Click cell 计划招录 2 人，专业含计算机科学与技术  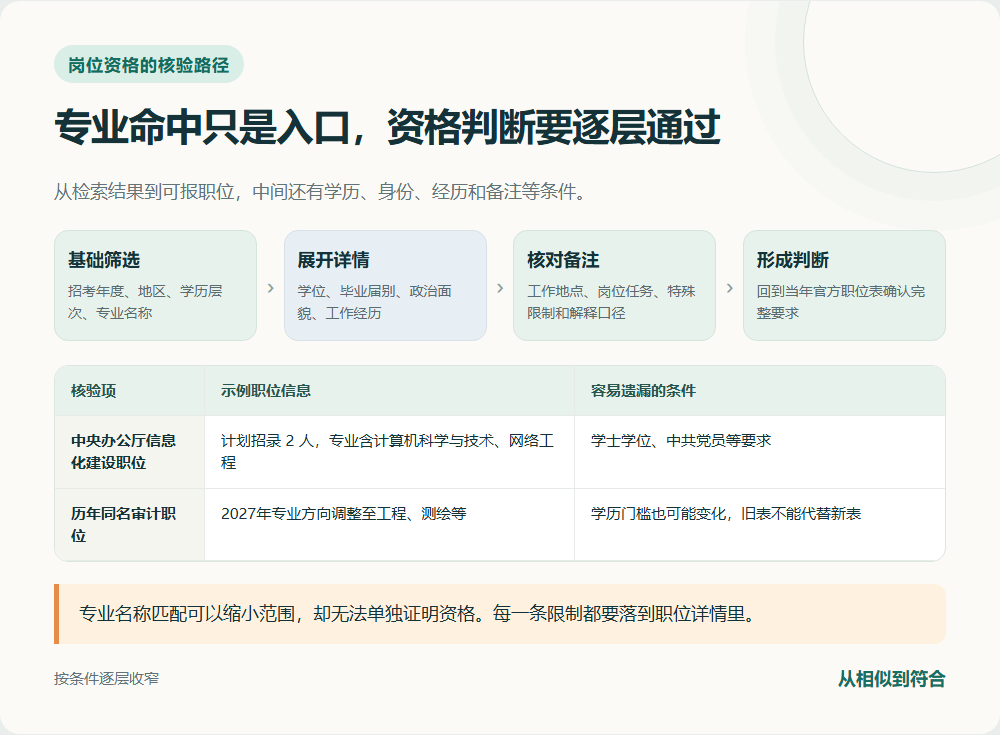pos(387,452)
